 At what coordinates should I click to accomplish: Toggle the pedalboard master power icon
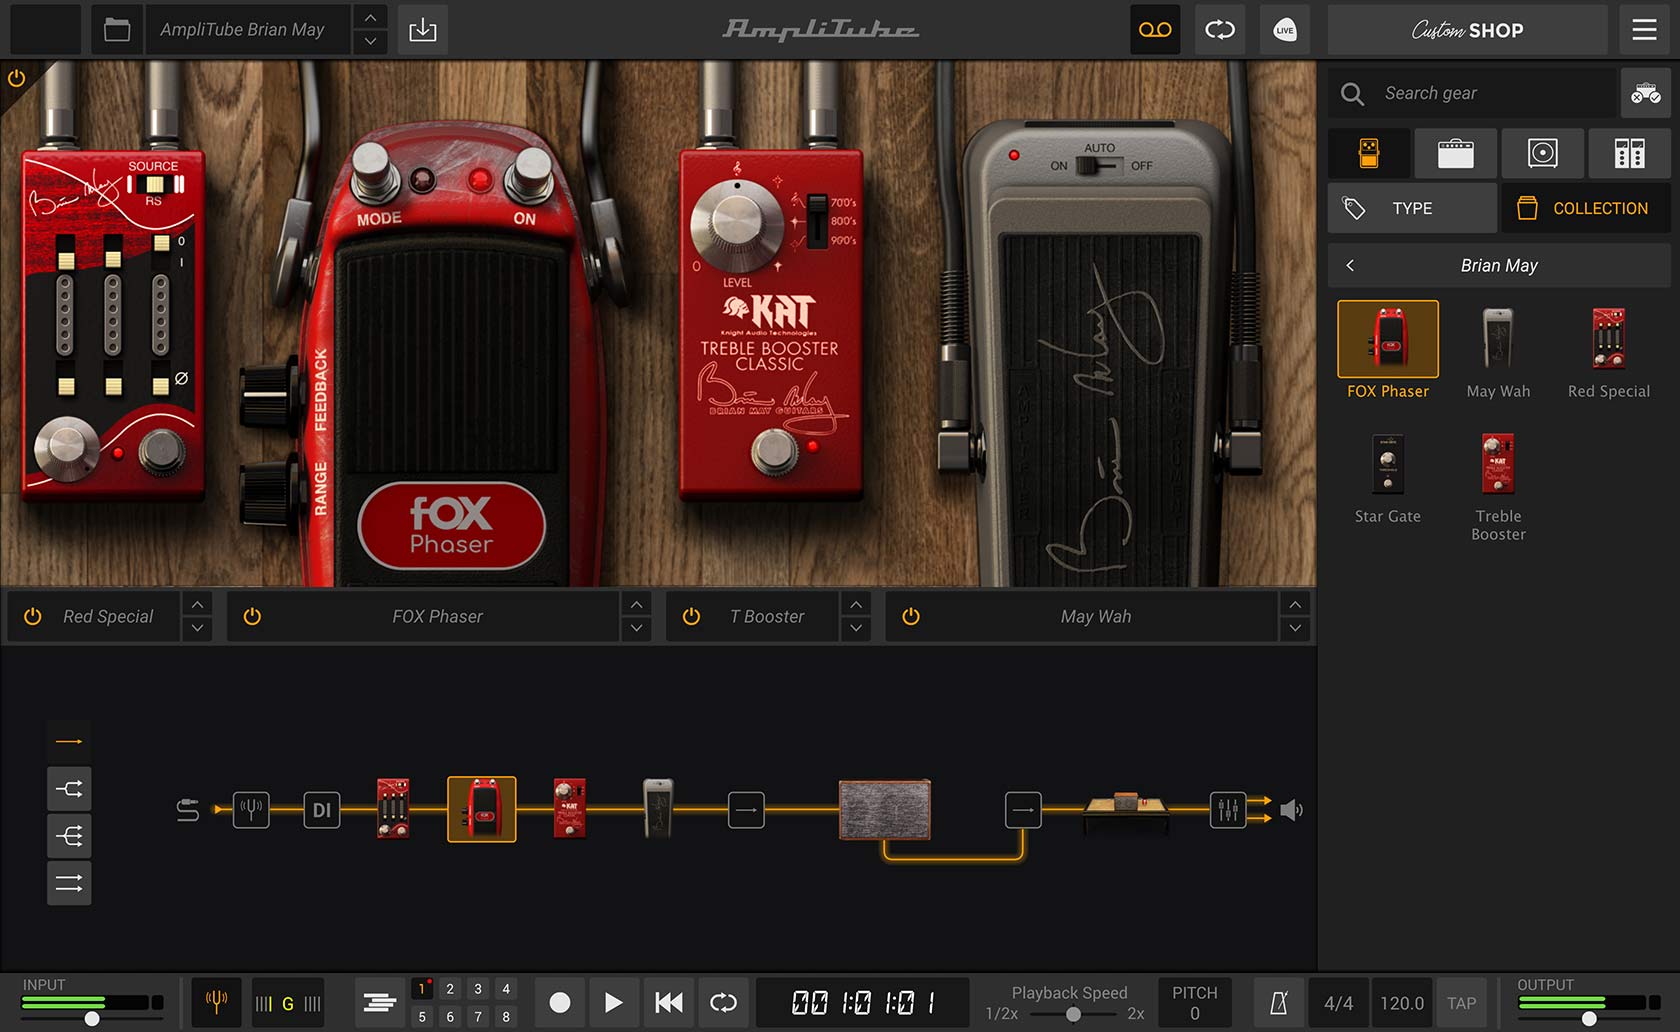click(x=16, y=78)
